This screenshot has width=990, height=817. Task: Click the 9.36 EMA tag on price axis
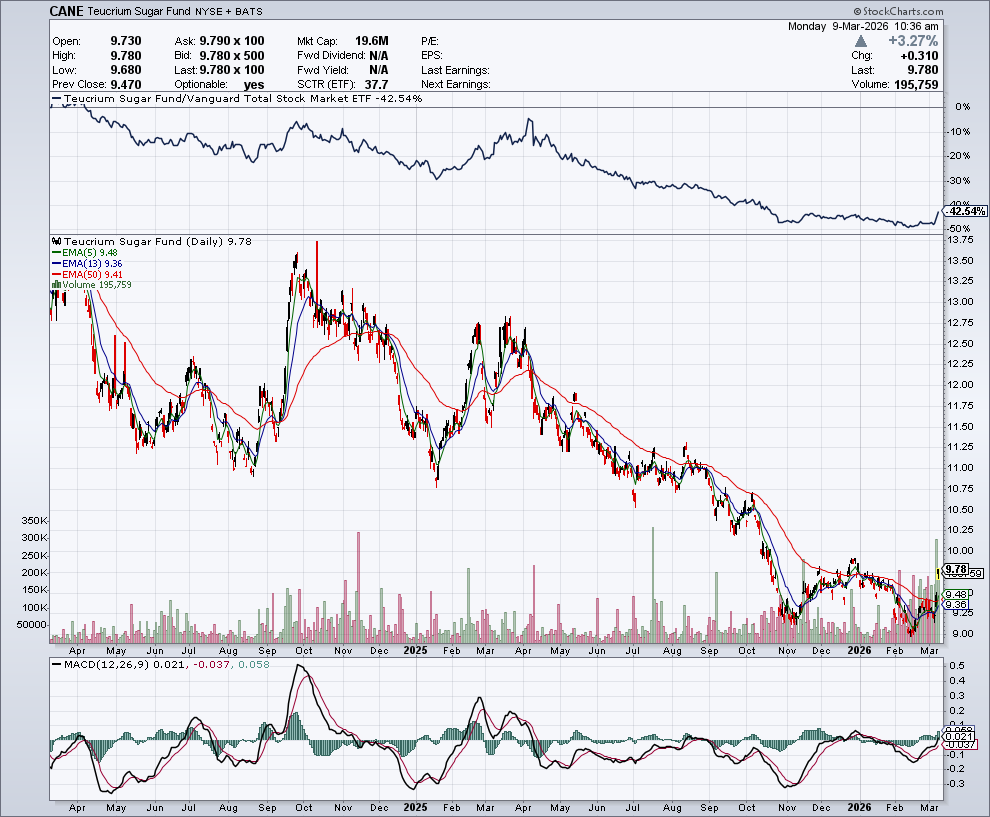coord(957,605)
